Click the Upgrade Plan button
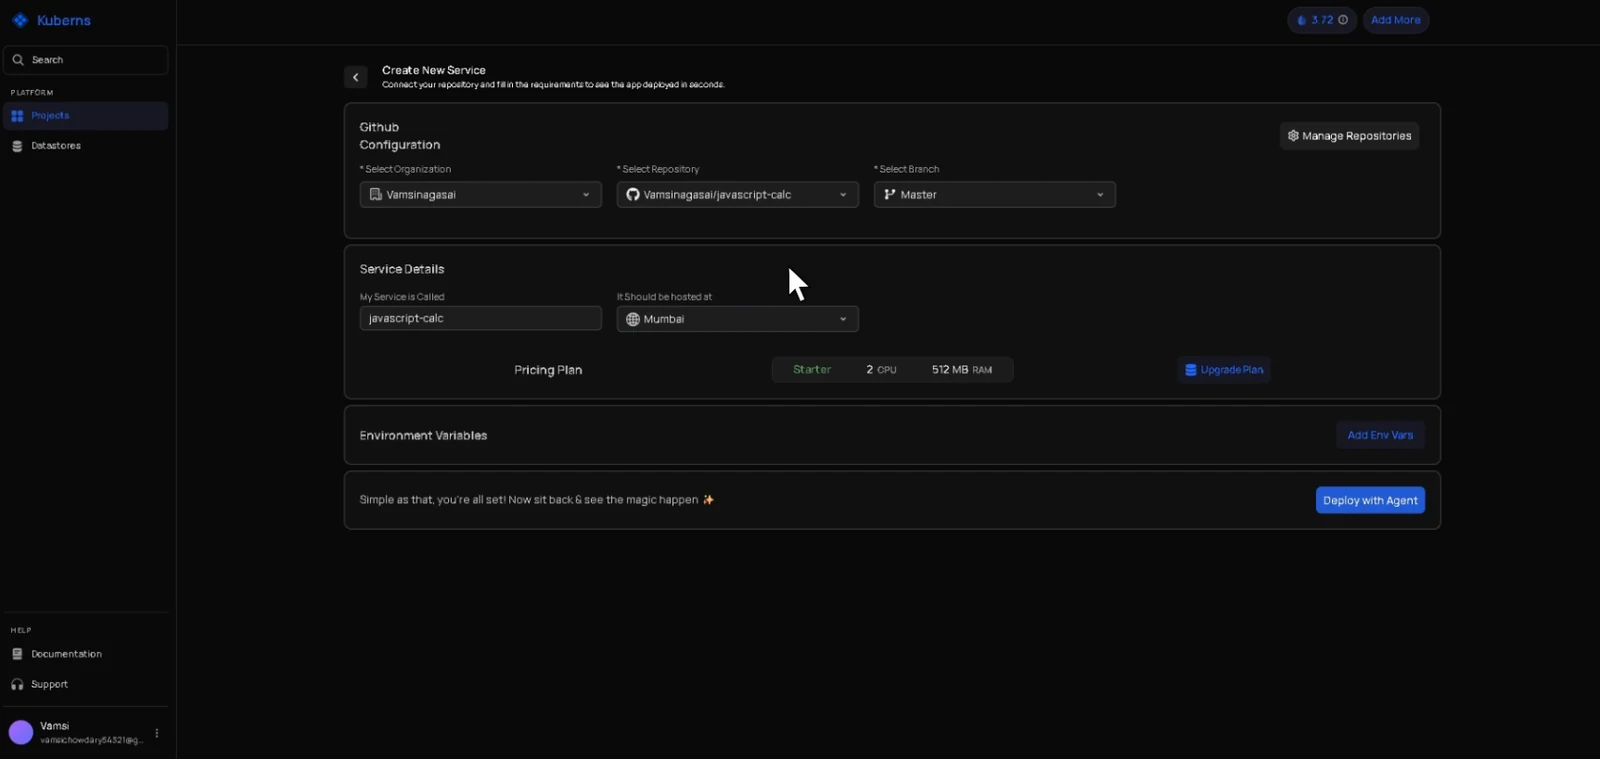Screen dimensions: 1600x759 (x=1224, y=370)
